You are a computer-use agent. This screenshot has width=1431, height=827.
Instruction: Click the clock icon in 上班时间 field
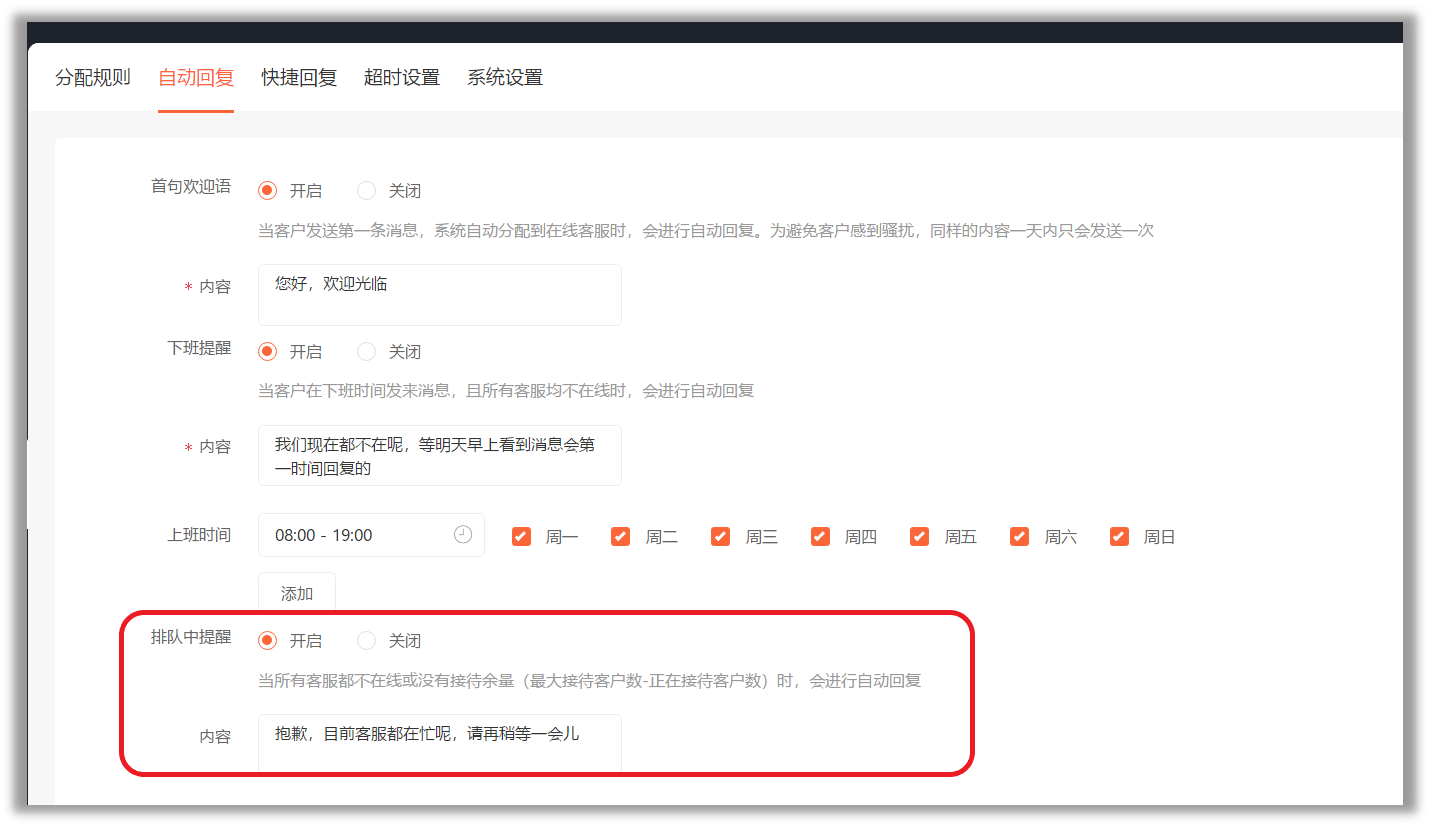462,535
